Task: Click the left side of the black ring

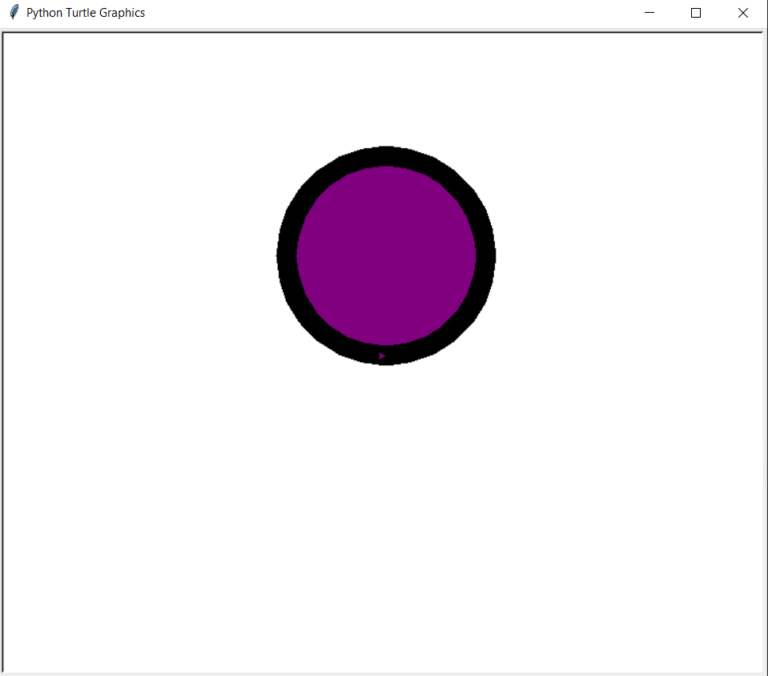Action: tap(287, 256)
